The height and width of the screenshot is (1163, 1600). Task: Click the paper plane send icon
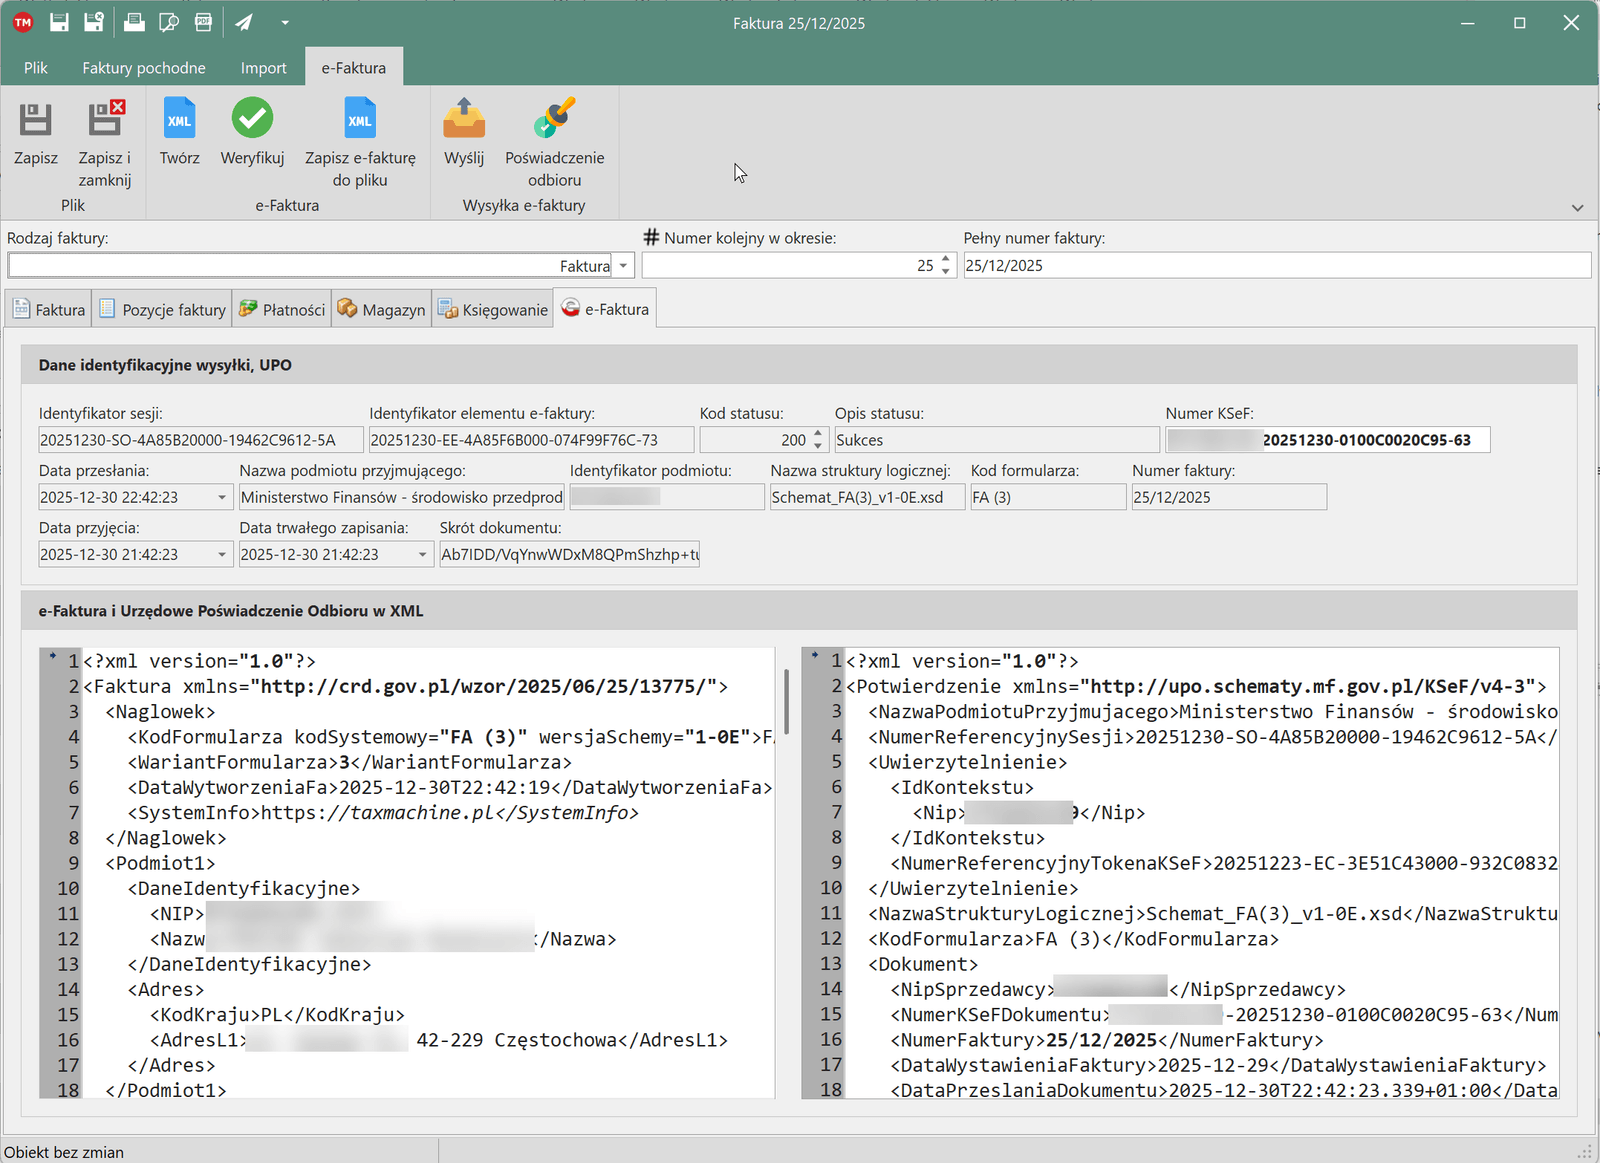[x=244, y=22]
